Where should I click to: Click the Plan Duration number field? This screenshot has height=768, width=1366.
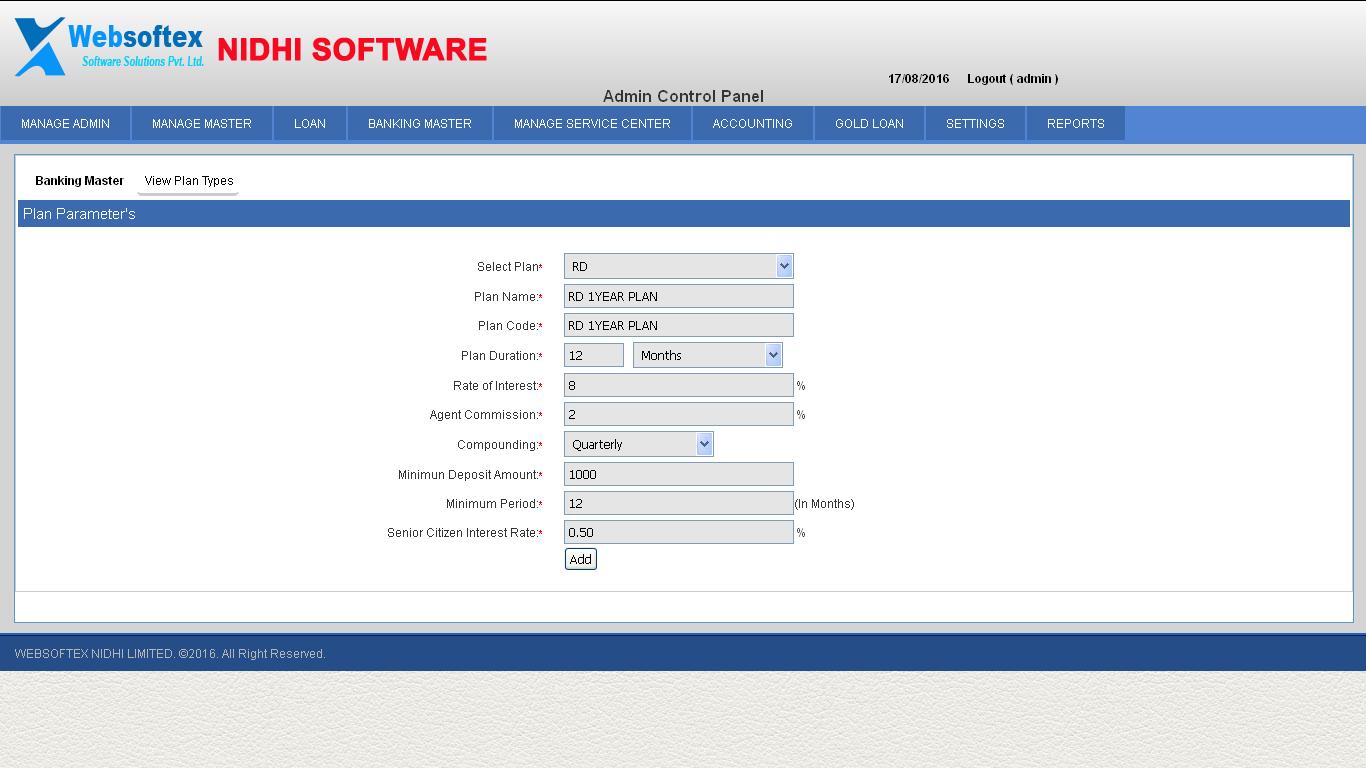coord(594,355)
